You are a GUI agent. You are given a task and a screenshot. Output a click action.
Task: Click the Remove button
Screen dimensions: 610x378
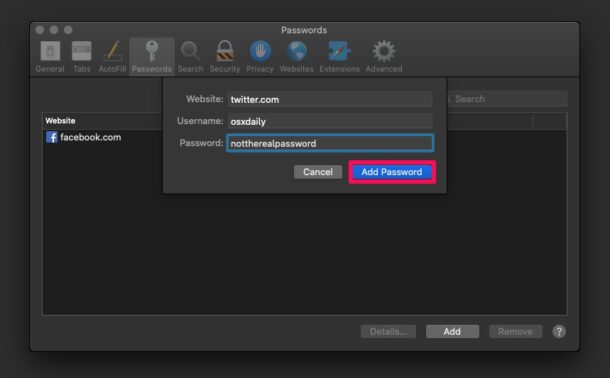click(x=515, y=332)
